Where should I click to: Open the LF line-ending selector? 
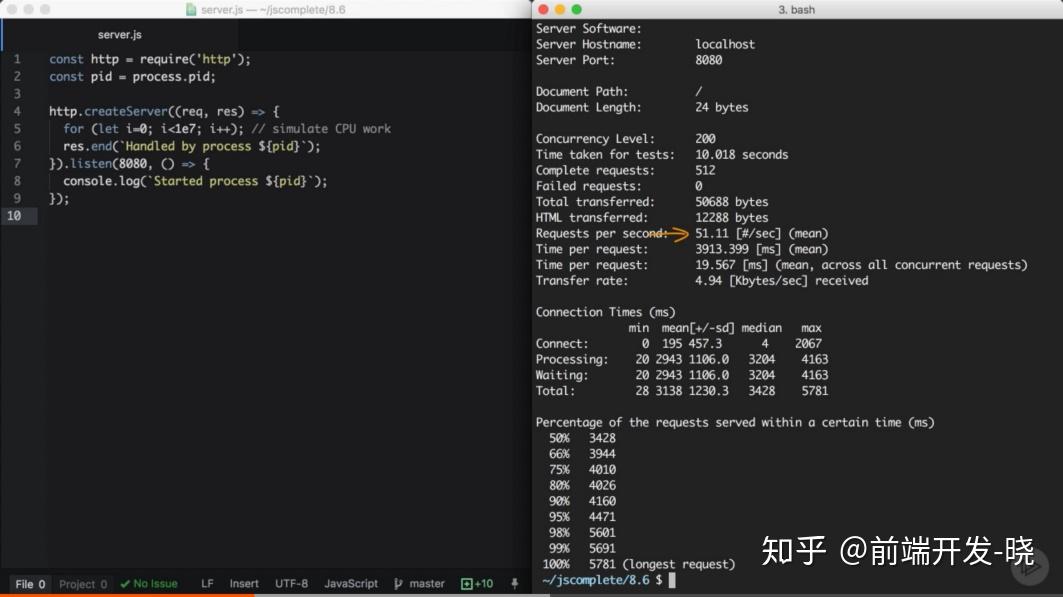pos(206,583)
